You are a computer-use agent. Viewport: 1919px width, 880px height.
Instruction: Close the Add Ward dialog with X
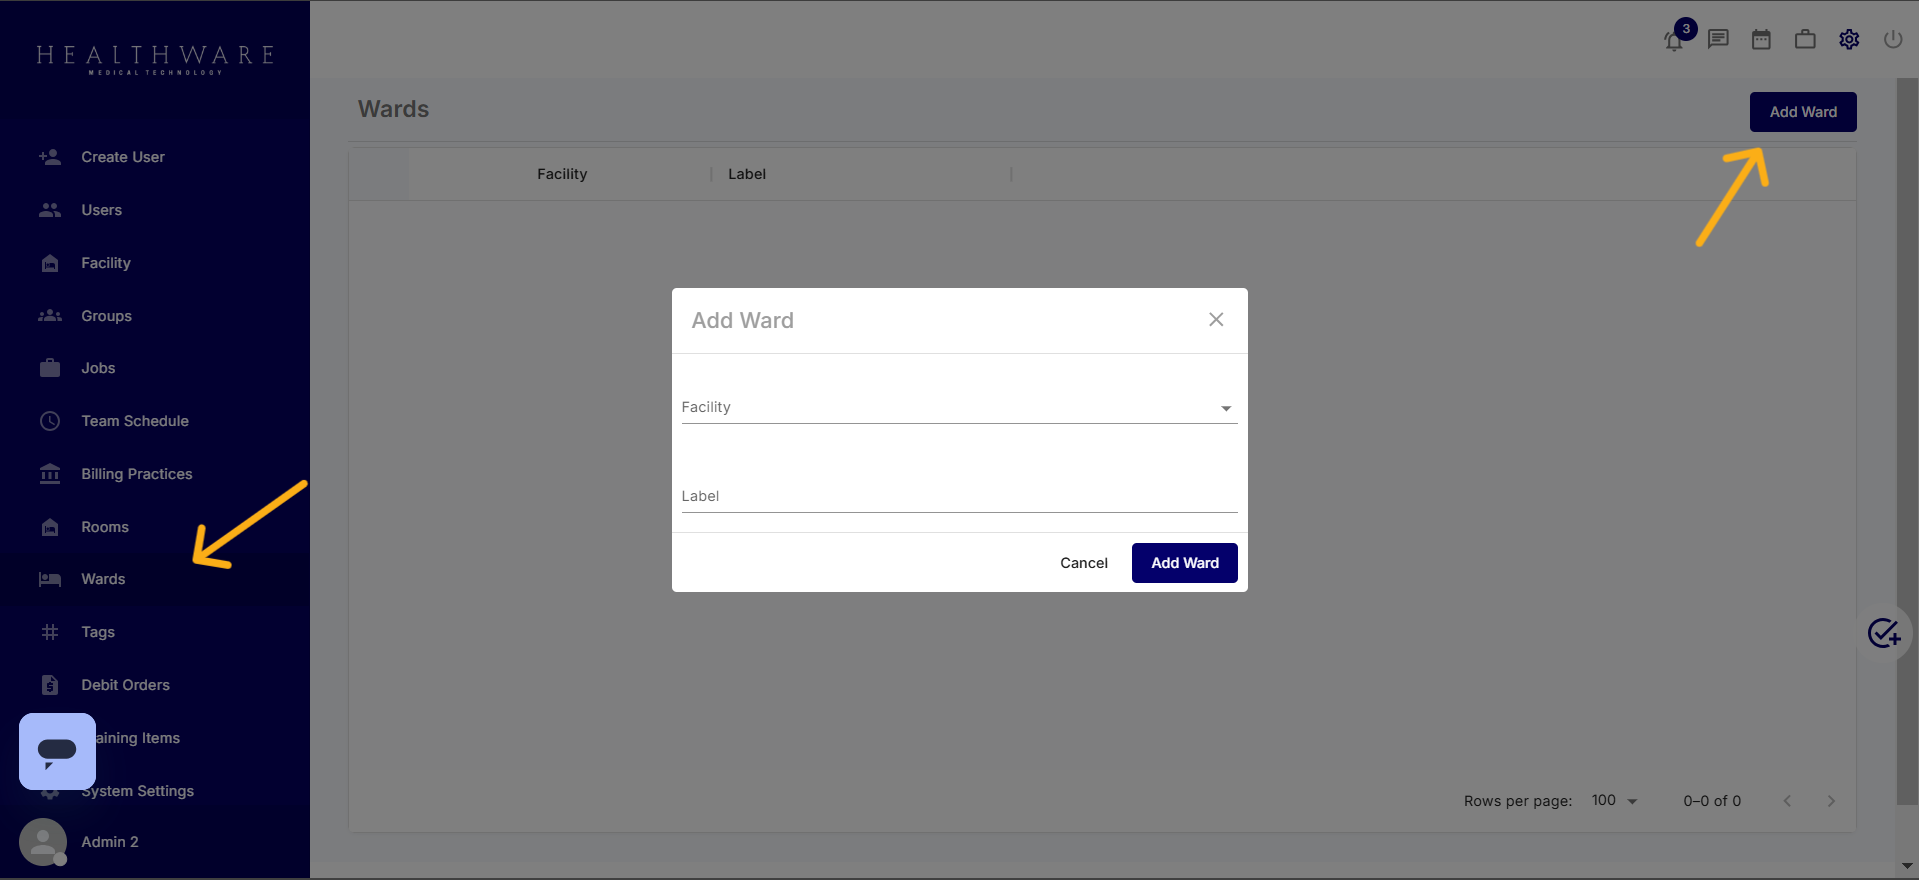click(1216, 320)
